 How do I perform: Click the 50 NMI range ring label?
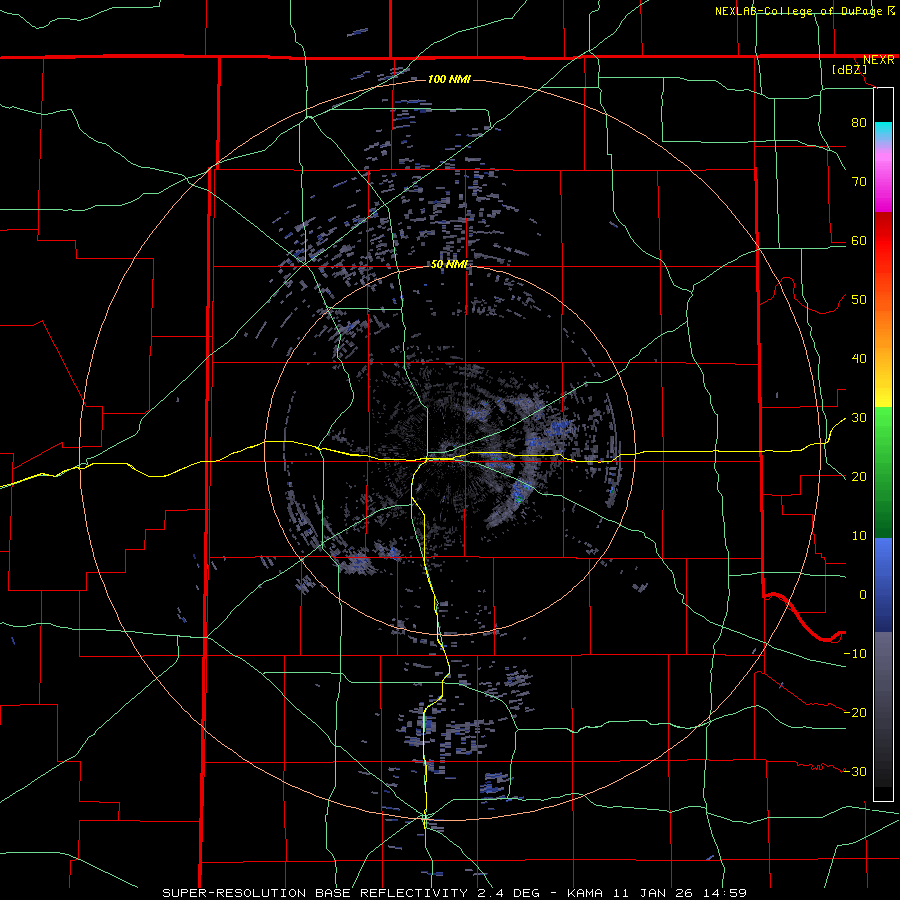(449, 265)
